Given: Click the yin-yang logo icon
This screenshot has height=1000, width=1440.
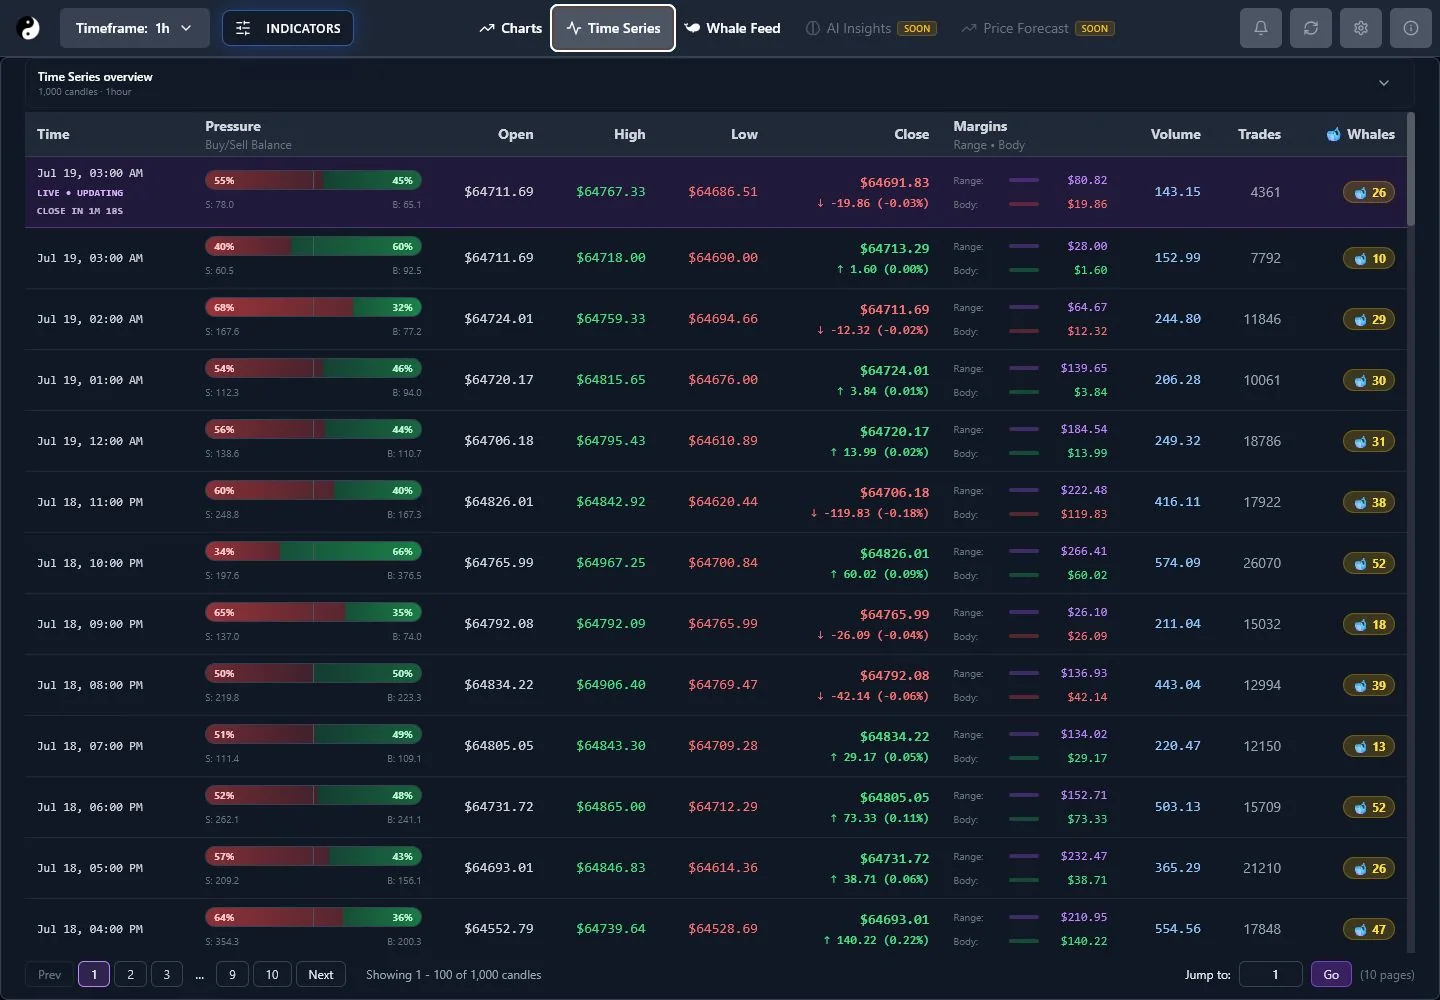Looking at the screenshot, I should (x=30, y=28).
